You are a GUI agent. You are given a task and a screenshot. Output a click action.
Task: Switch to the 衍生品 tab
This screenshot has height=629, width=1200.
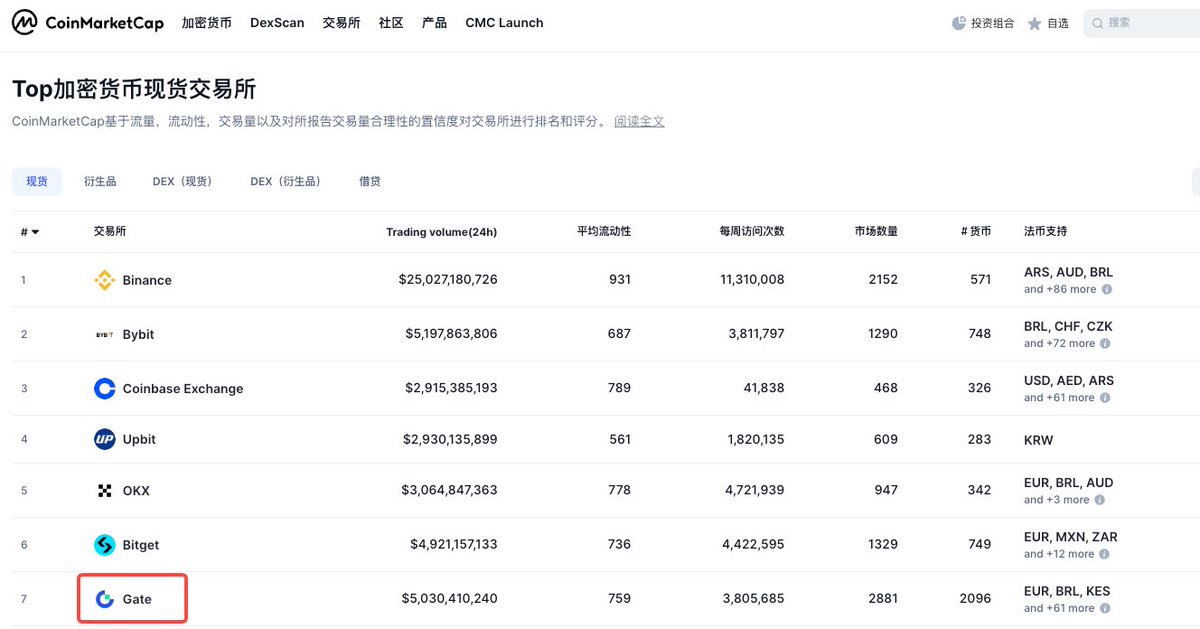click(x=100, y=181)
